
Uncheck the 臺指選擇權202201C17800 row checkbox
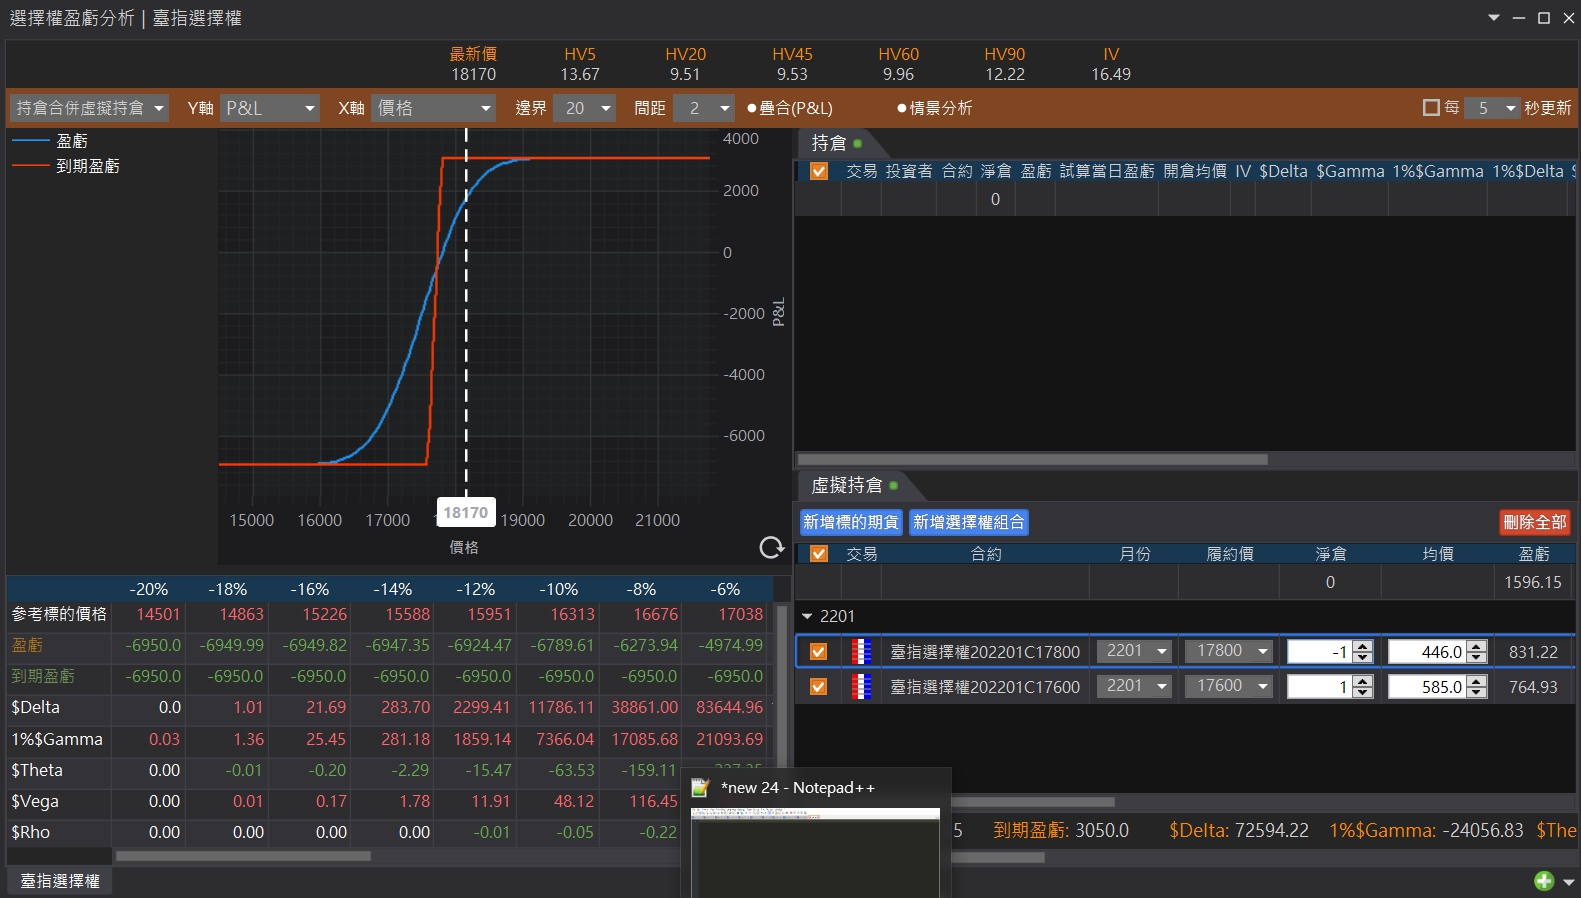tap(819, 652)
